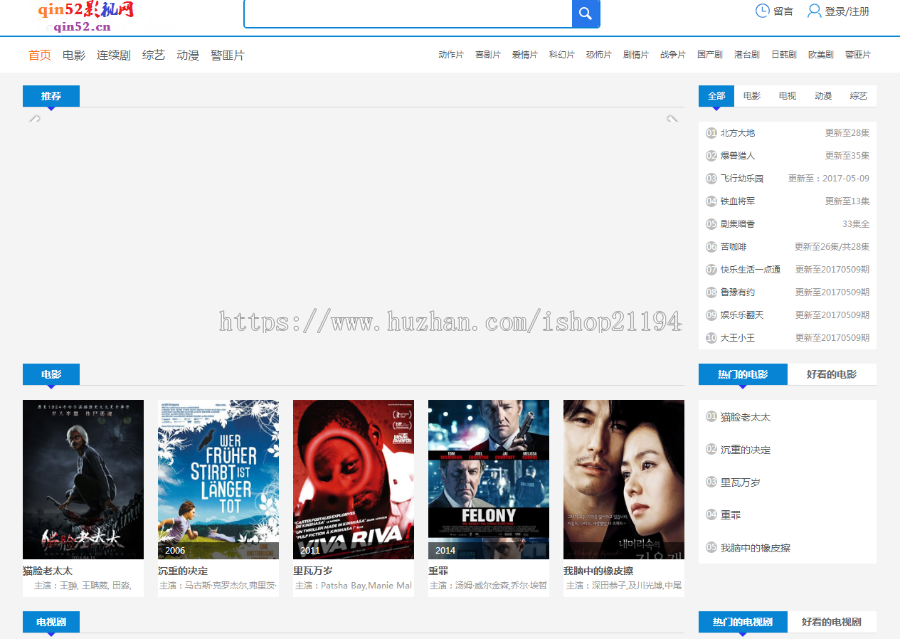This screenshot has width=900, height=639.
Task: Select the 热门的电视剧 tab
Action: pyautogui.click(x=743, y=622)
